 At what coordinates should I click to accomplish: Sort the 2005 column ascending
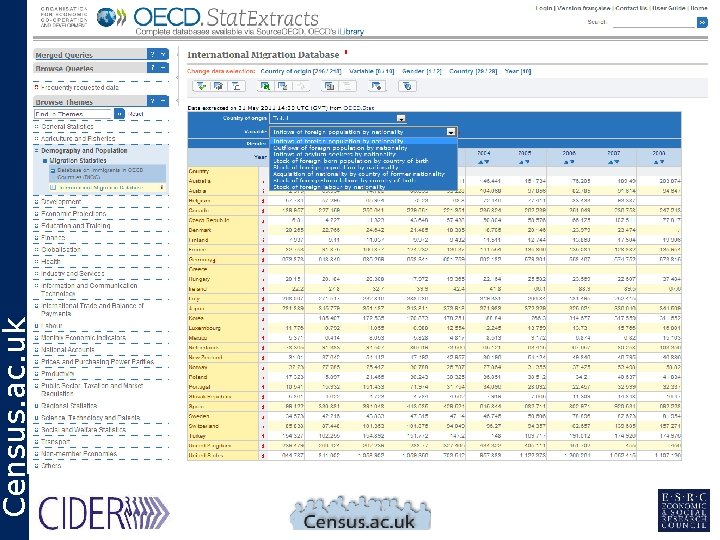pyautogui.click(x=522, y=162)
